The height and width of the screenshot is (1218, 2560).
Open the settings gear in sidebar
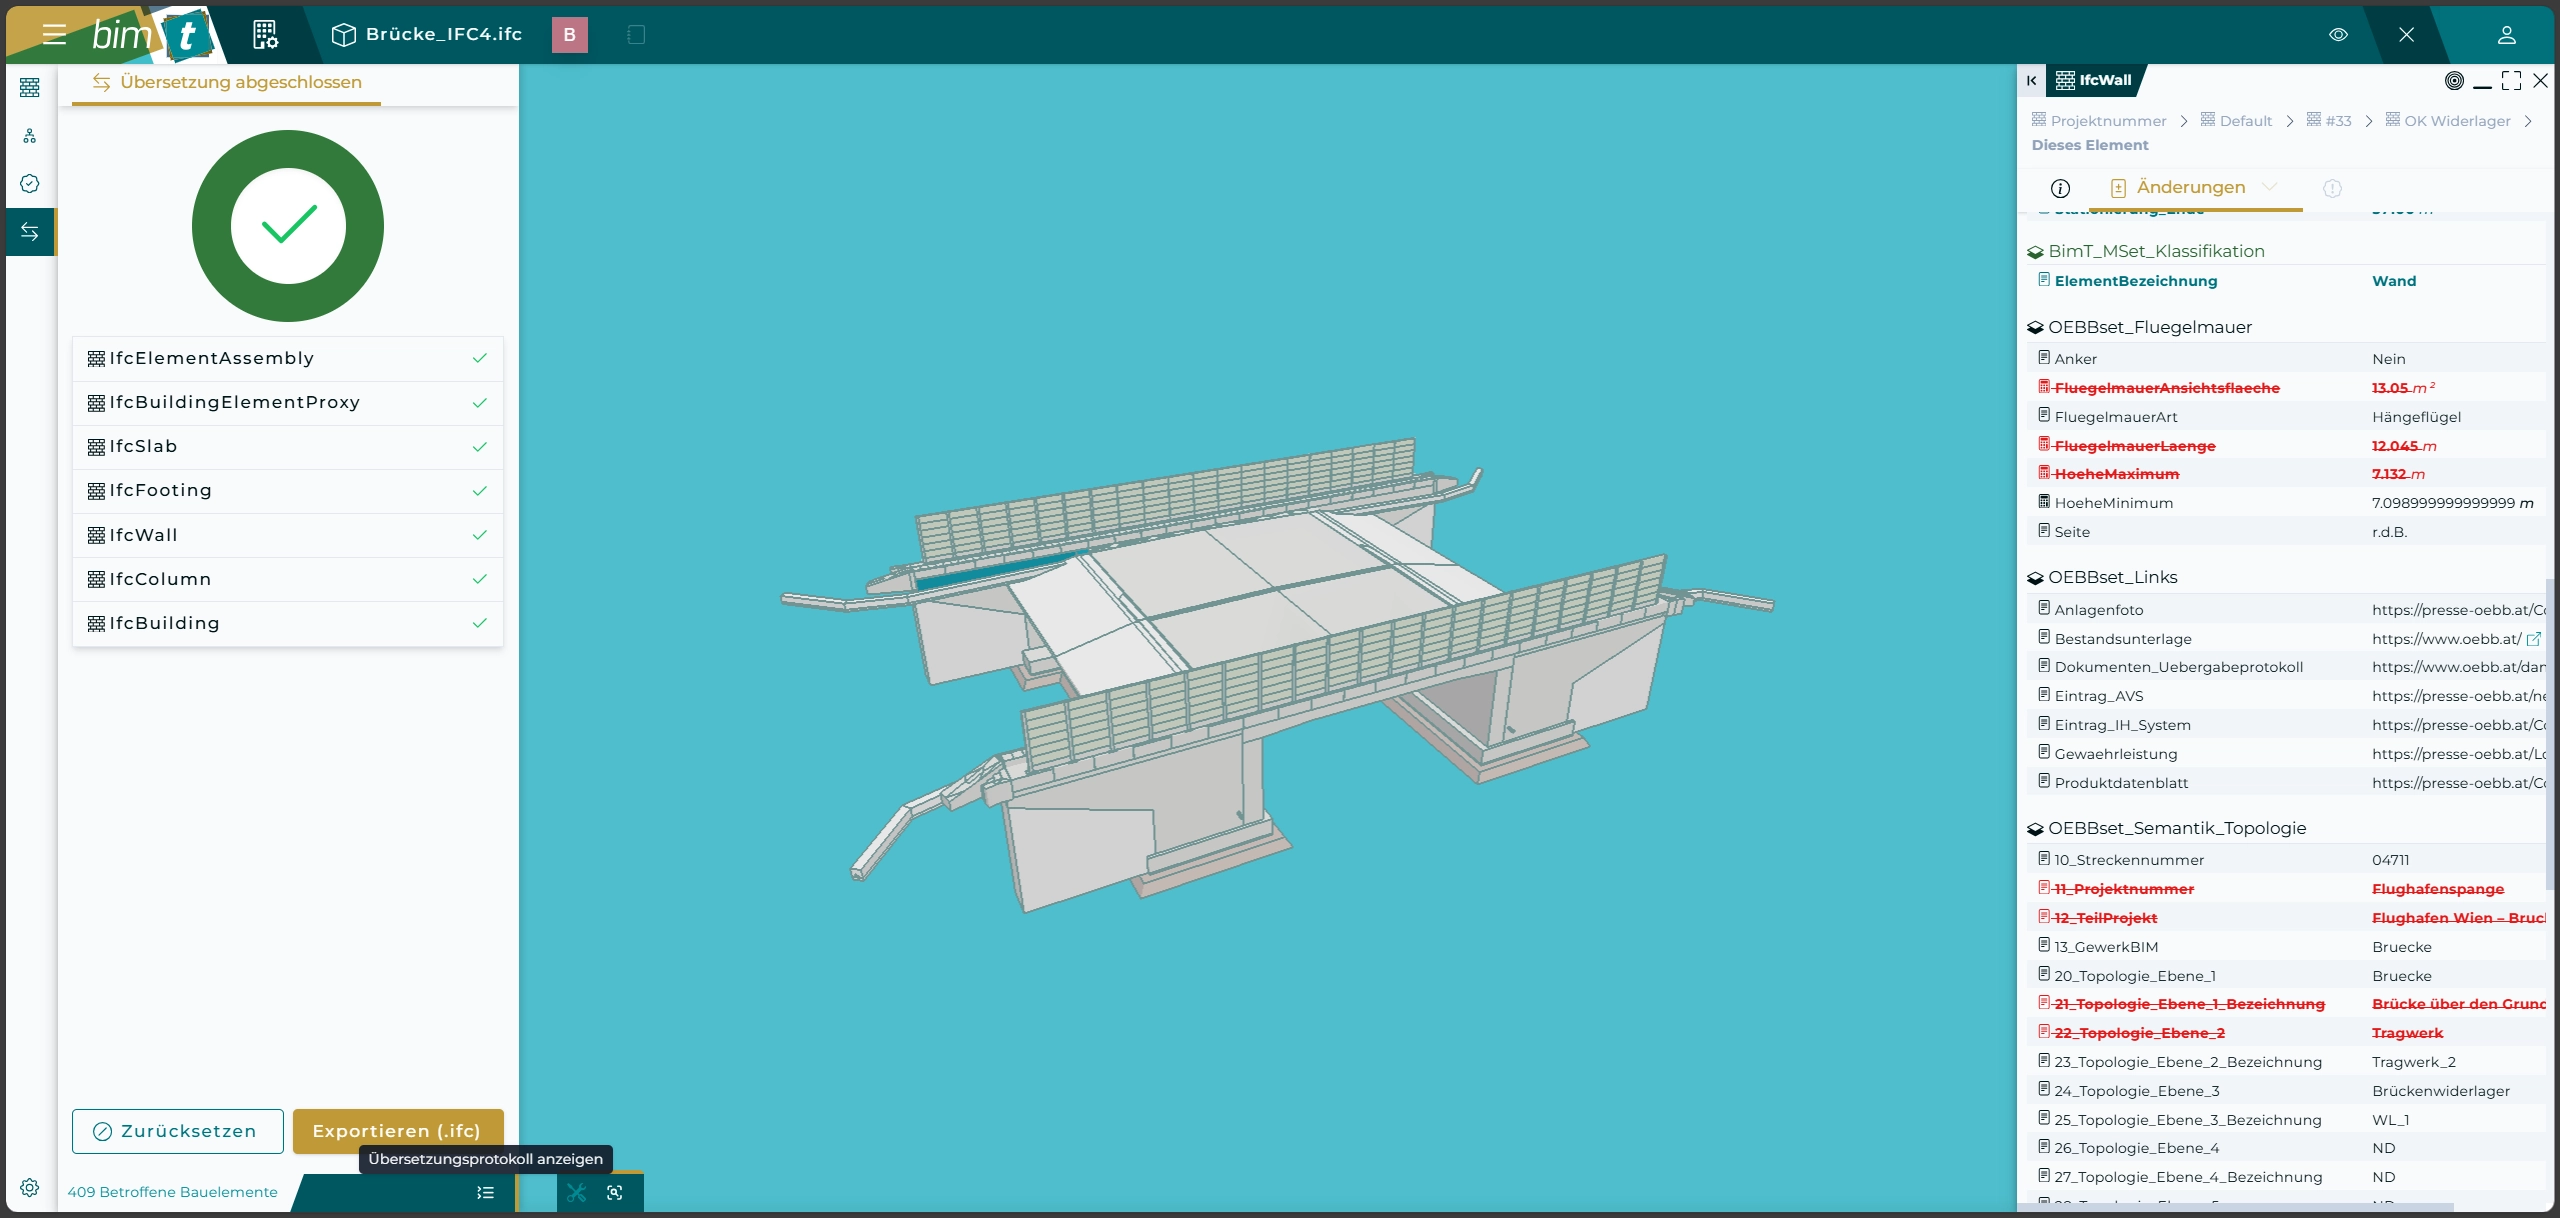click(x=30, y=1187)
